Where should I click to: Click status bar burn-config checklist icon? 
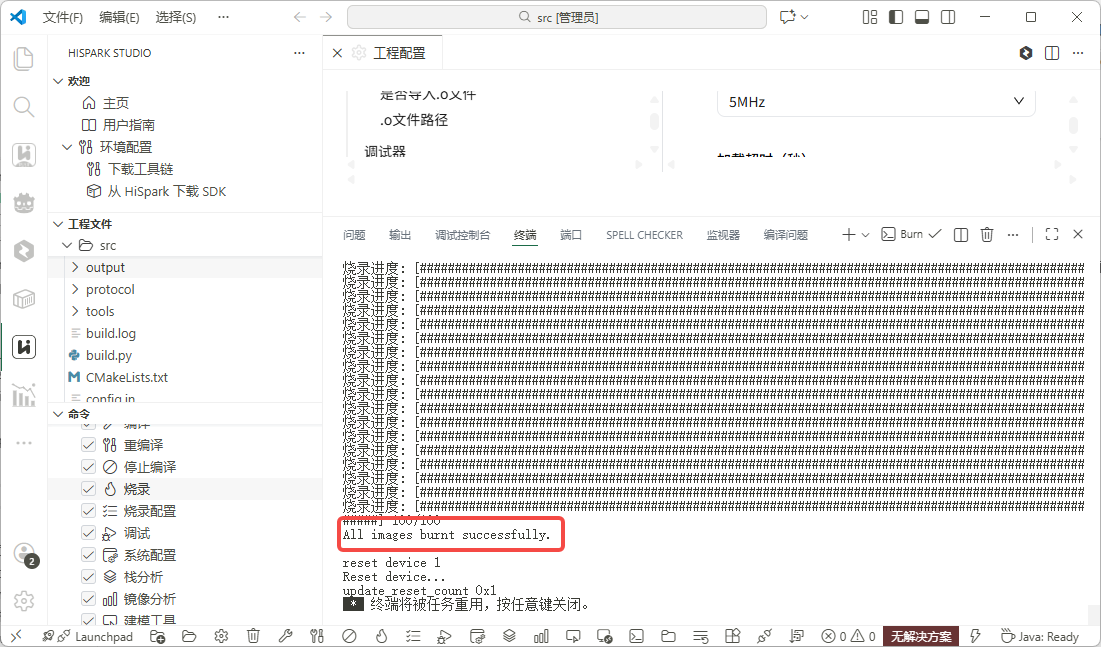pyautogui.click(x=413, y=636)
